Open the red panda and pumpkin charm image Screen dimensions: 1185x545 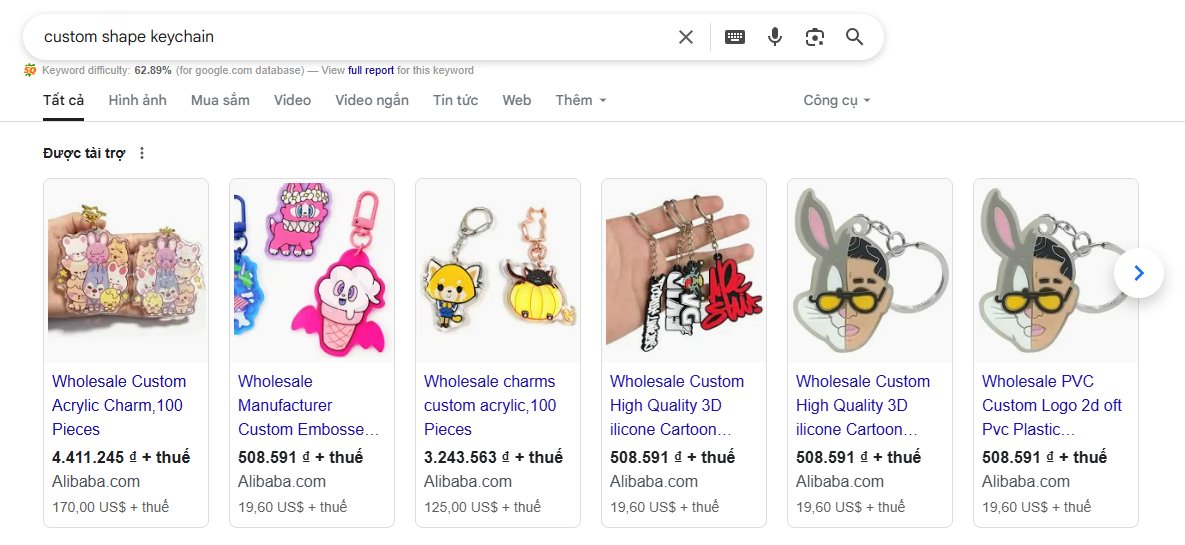[x=498, y=271]
